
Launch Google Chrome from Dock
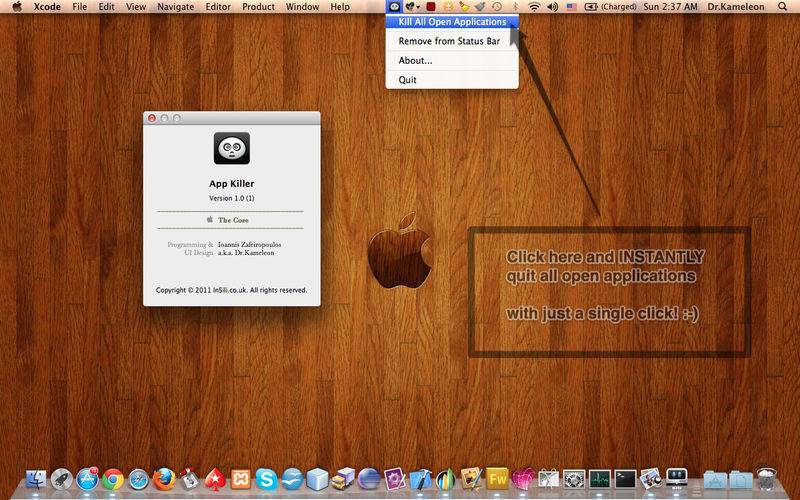click(x=113, y=480)
